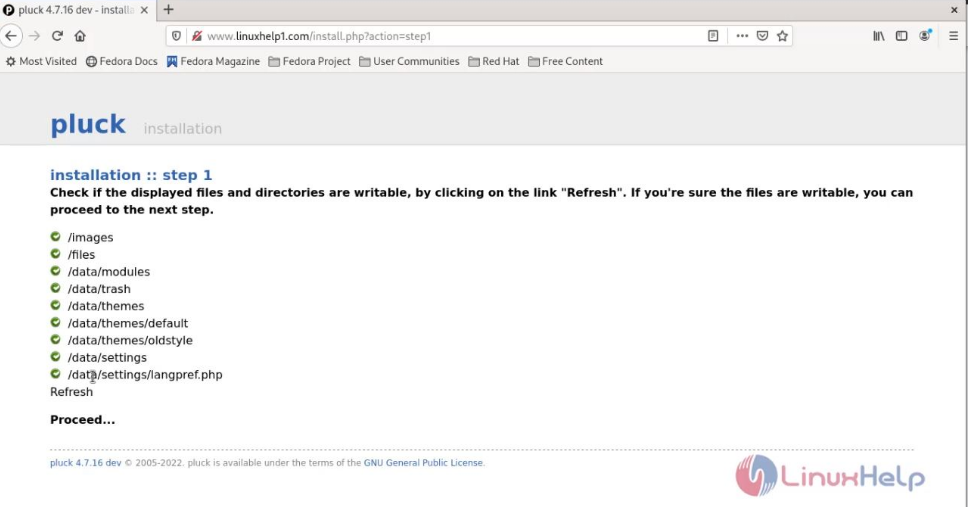Open Firefox account icon
The image size is (968, 507).
click(x=925, y=36)
